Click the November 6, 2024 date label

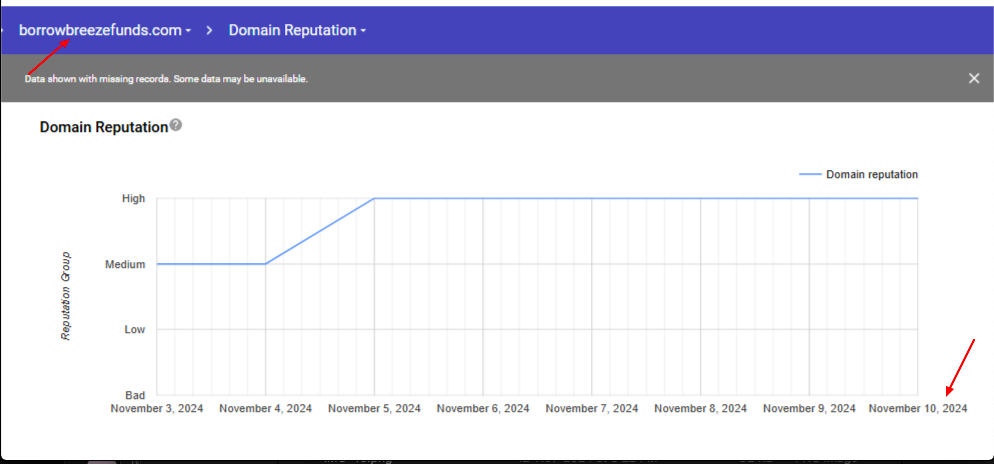[483, 408]
